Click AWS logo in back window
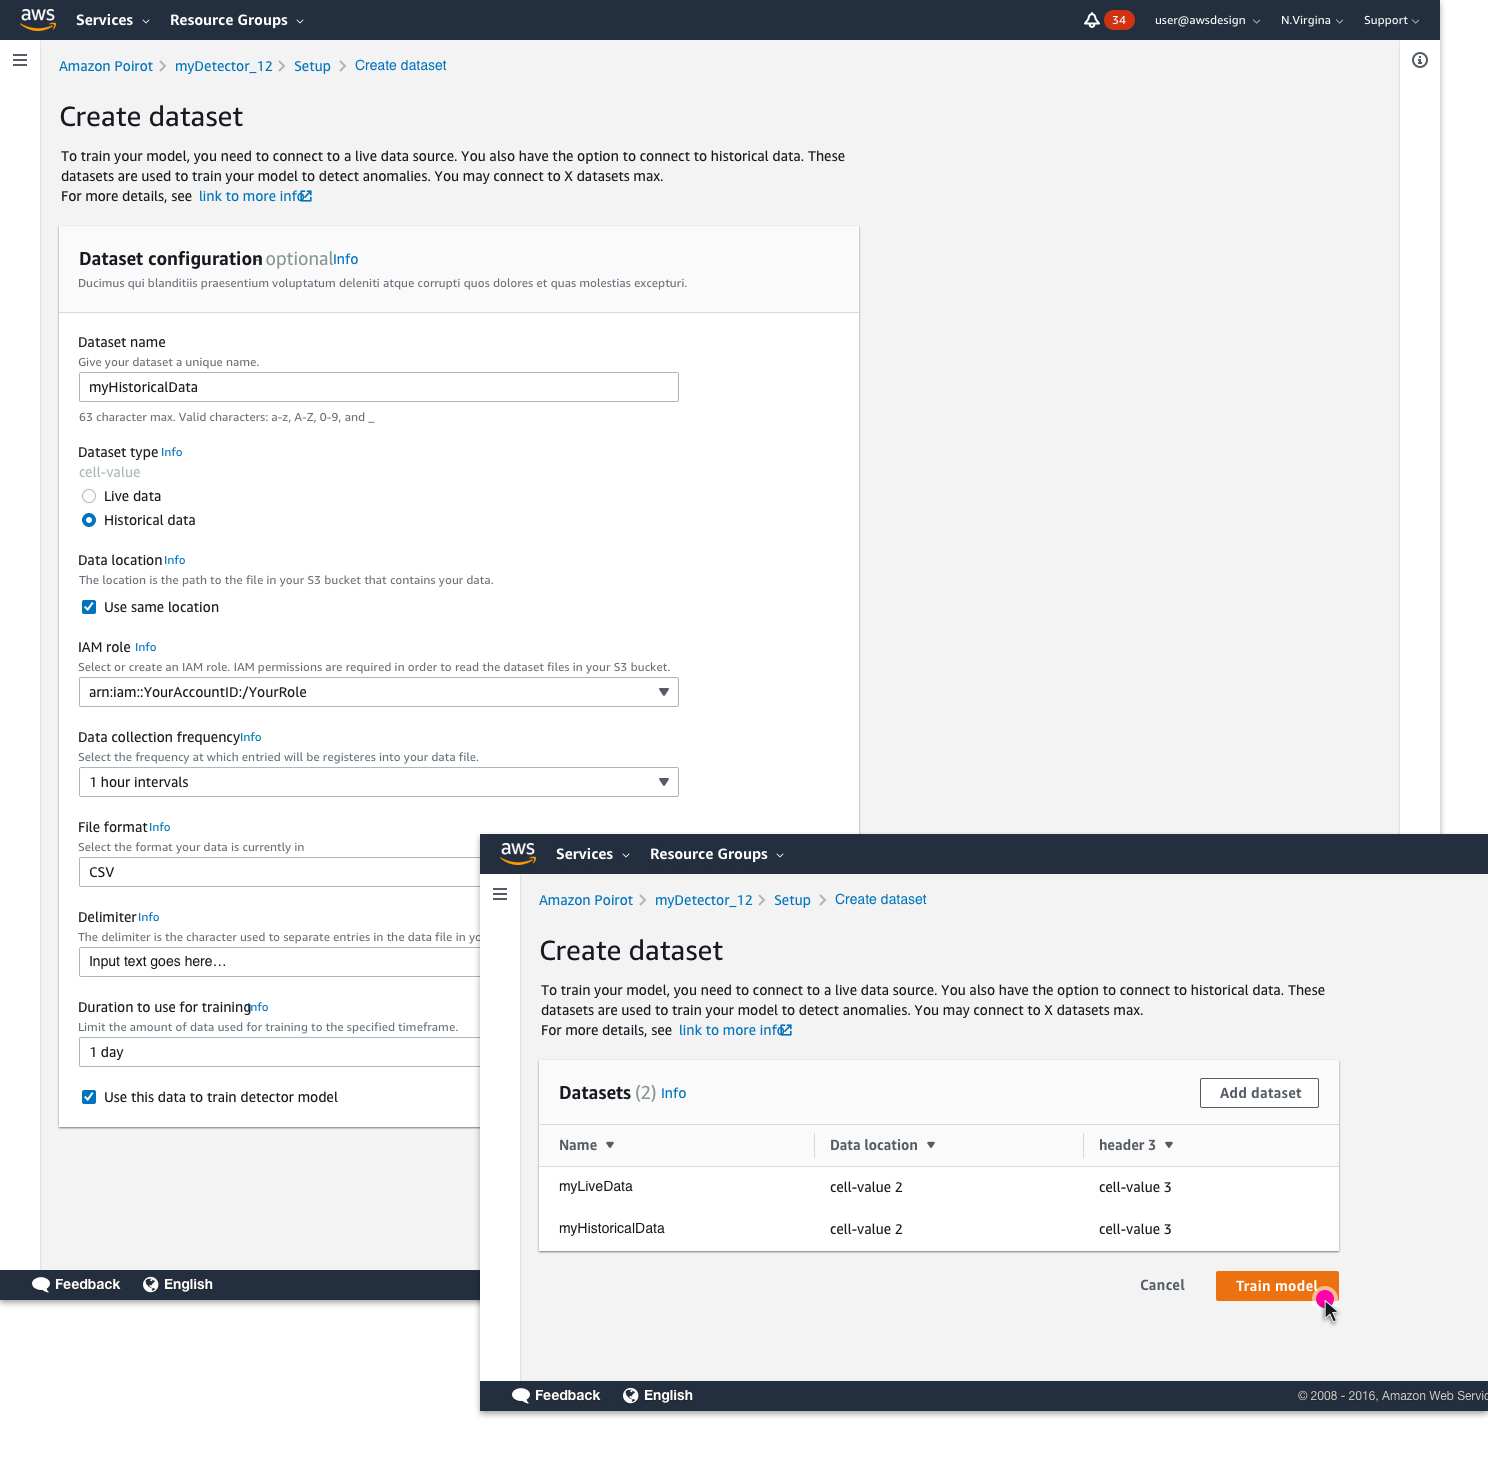Viewport: 1488px width, 1459px height. tap(38, 19)
